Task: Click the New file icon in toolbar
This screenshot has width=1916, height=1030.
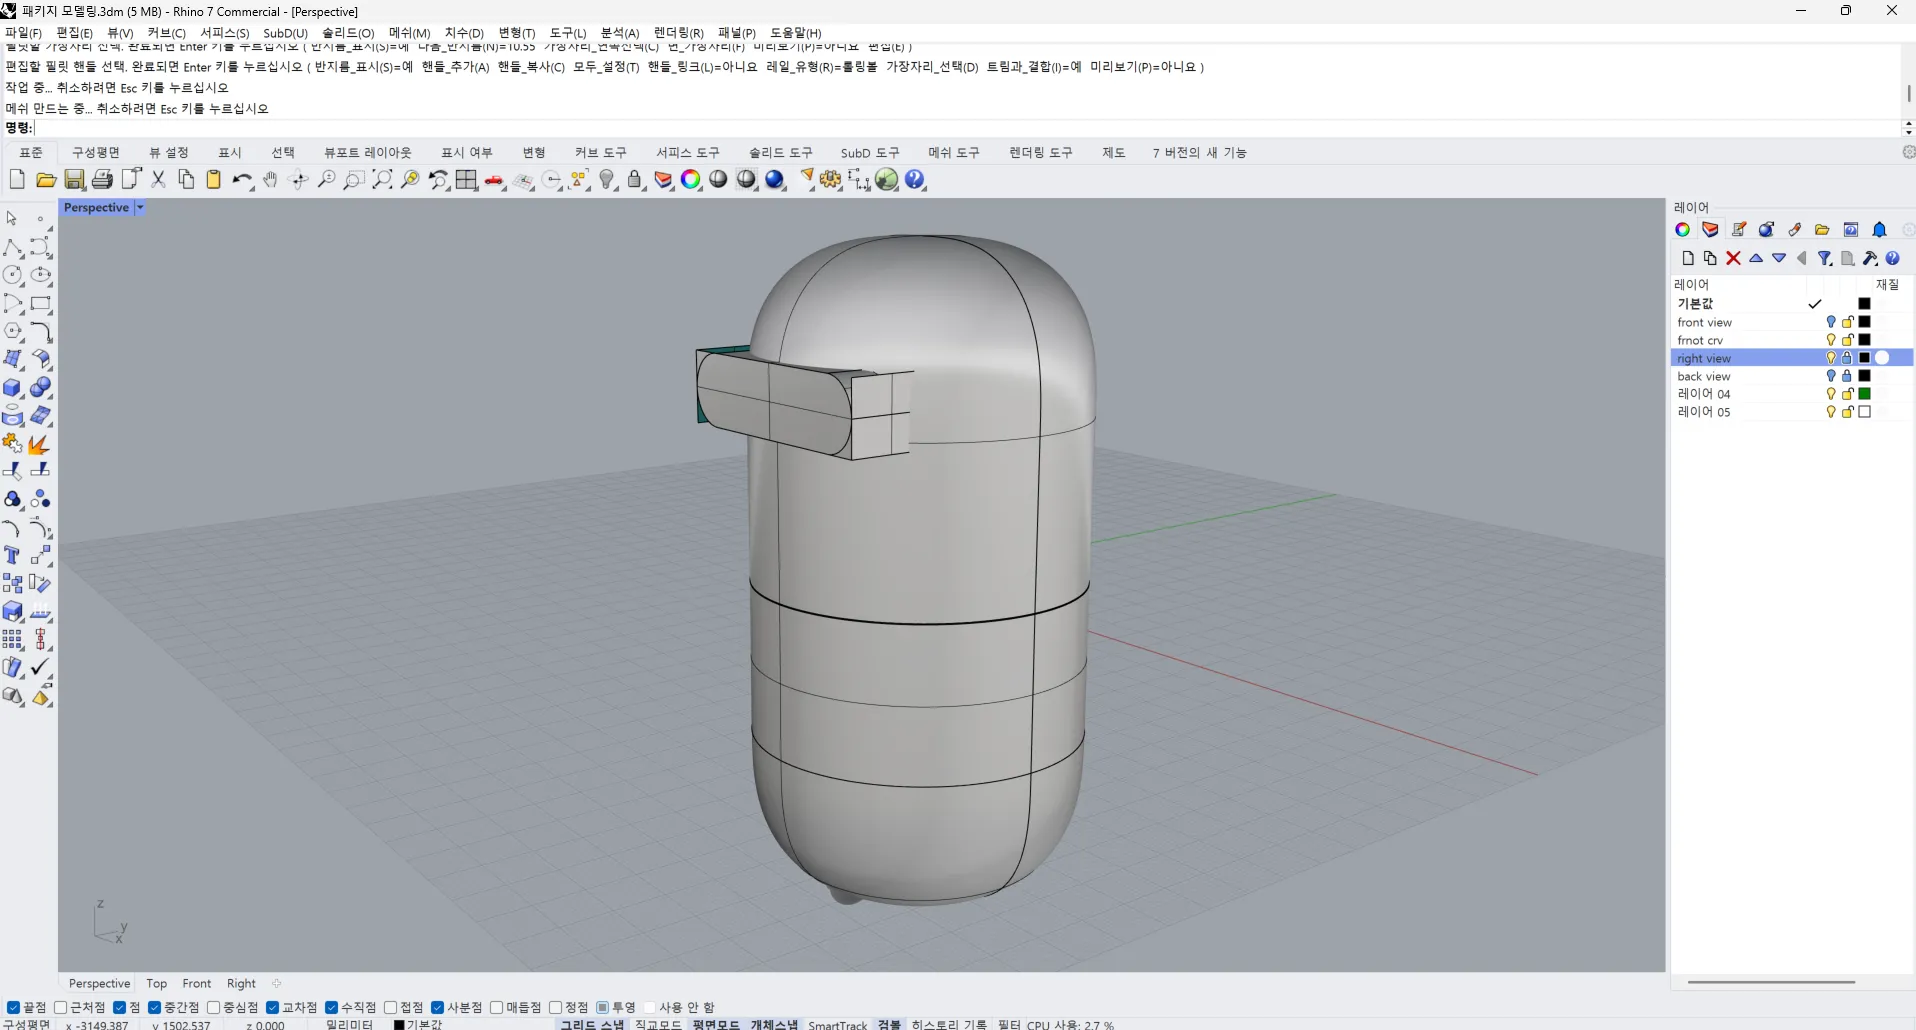Action: pos(17,179)
